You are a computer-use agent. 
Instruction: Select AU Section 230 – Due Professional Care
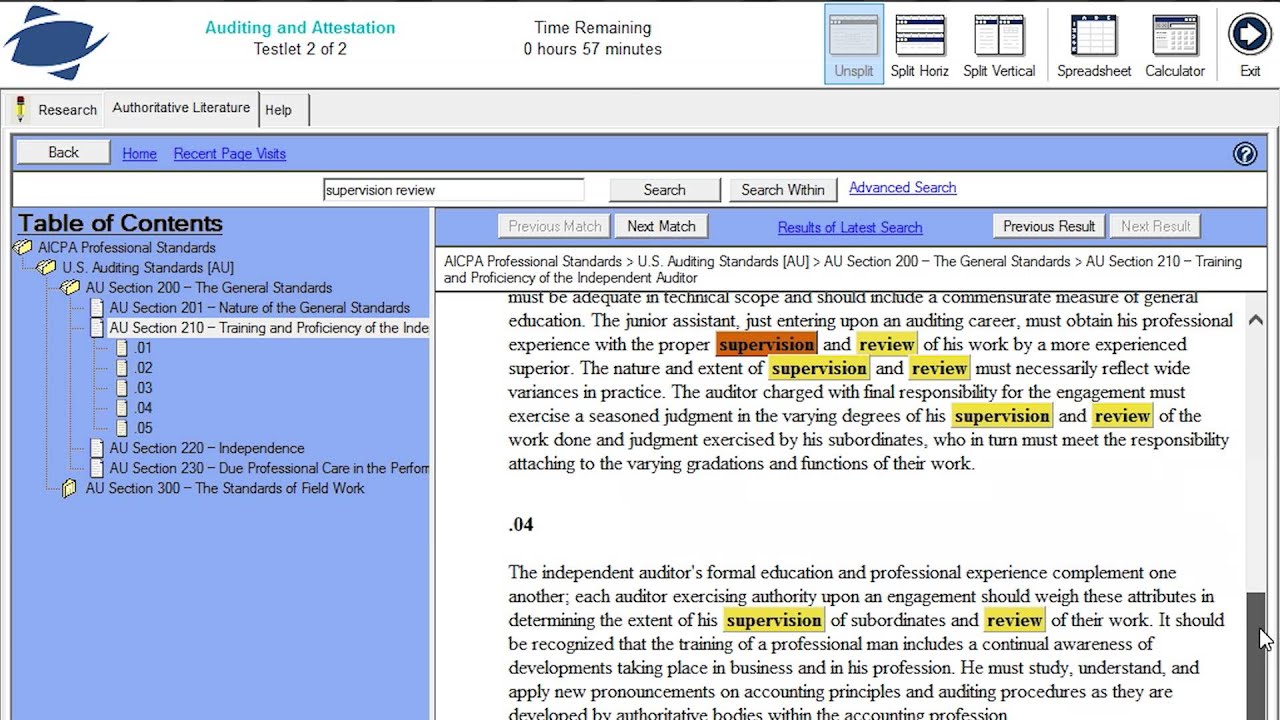click(268, 468)
